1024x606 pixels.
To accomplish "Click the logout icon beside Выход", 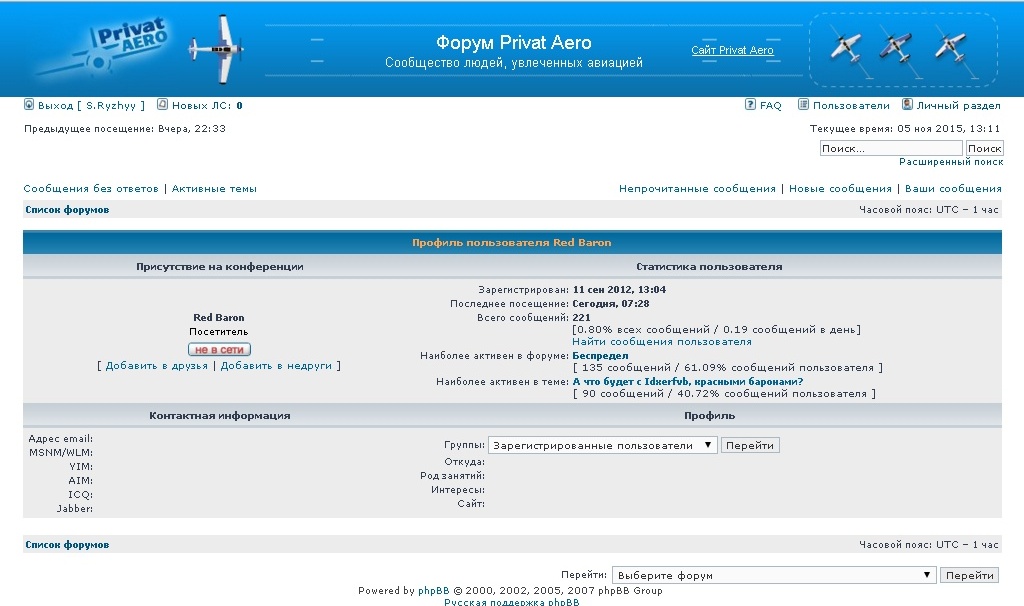I will [29, 104].
